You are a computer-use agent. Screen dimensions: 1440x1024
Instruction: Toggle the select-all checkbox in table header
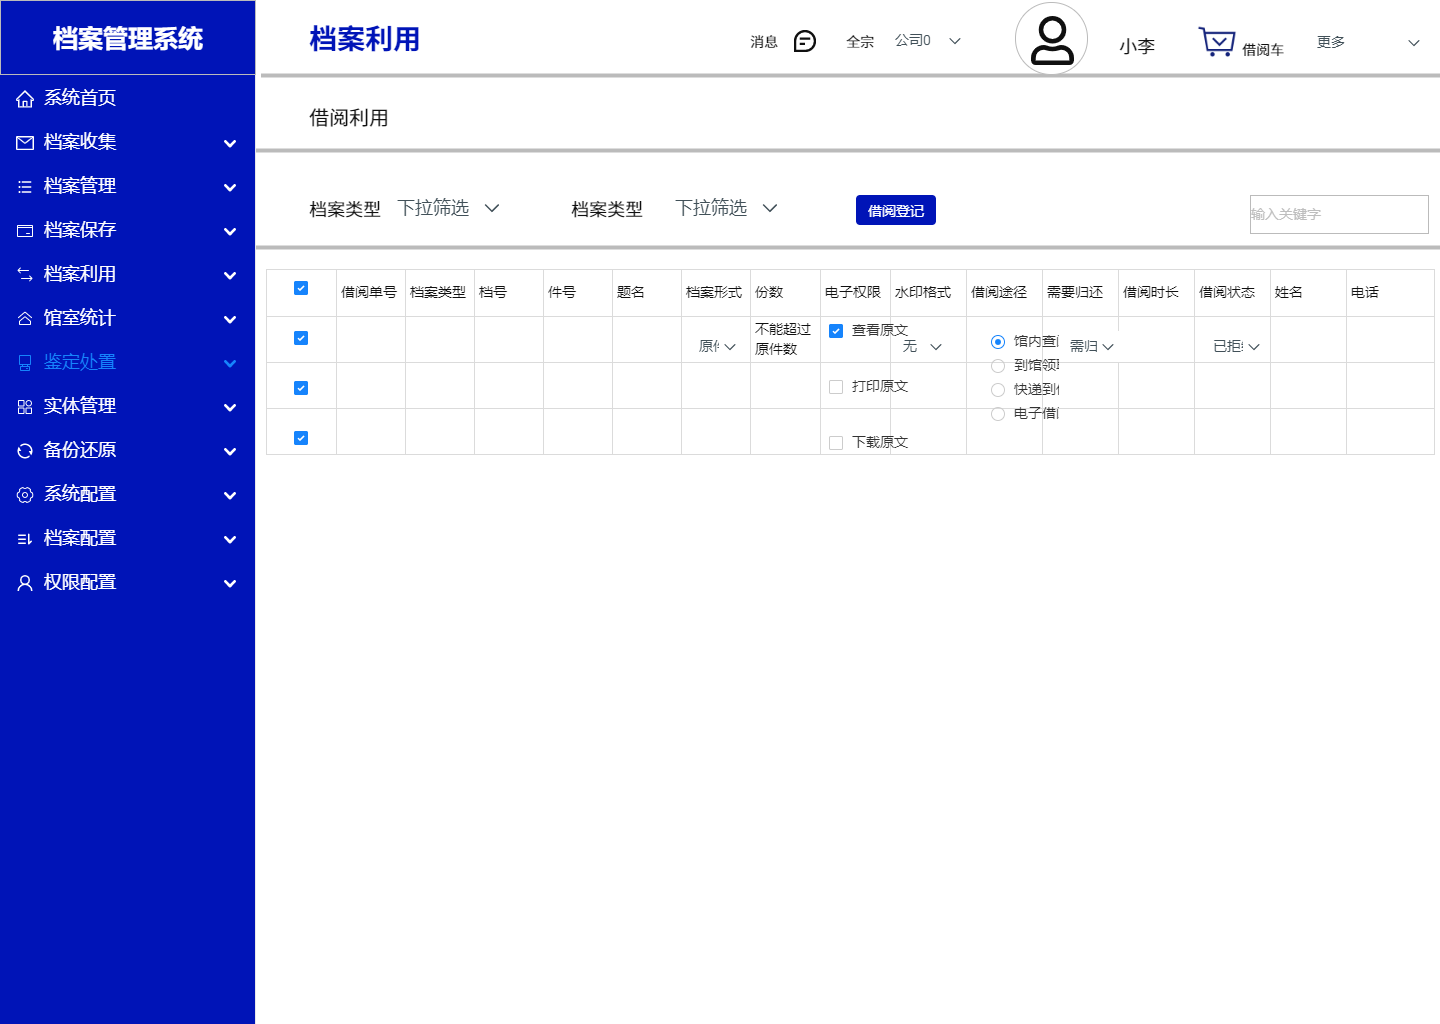click(x=301, y=288)
